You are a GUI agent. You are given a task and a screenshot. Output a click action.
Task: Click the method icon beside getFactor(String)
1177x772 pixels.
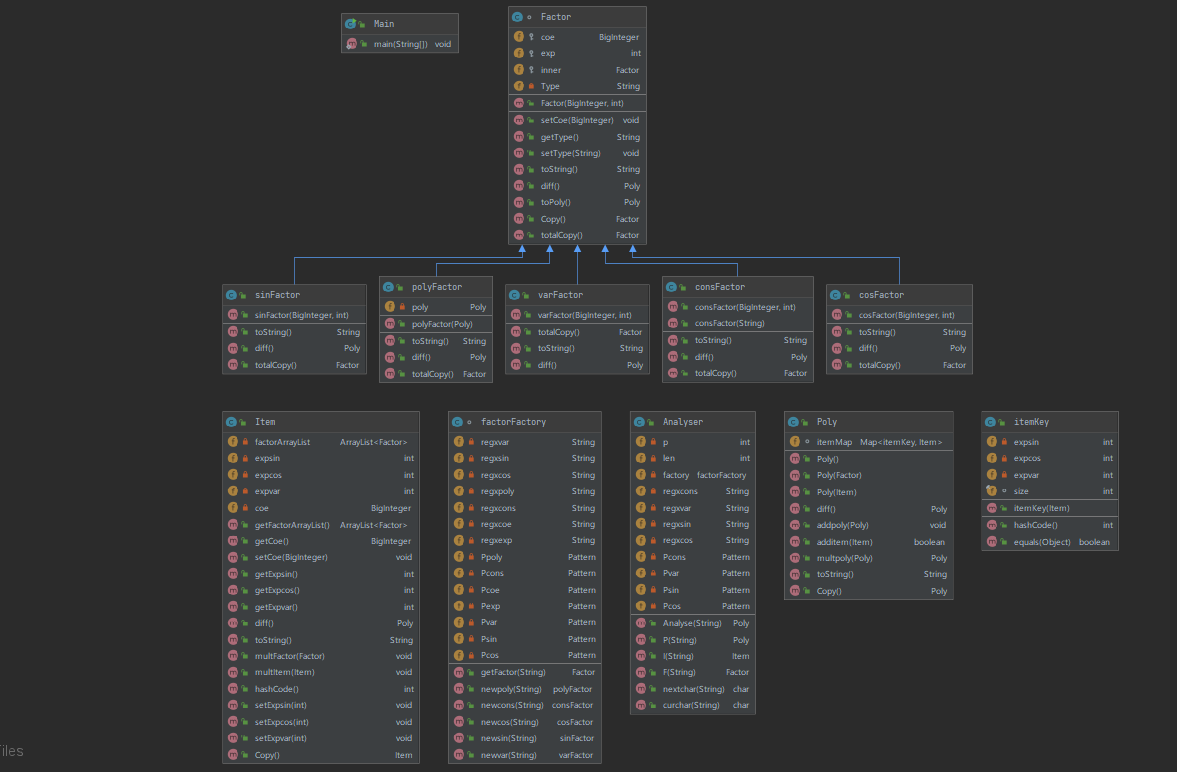click(x=459, y=672)
